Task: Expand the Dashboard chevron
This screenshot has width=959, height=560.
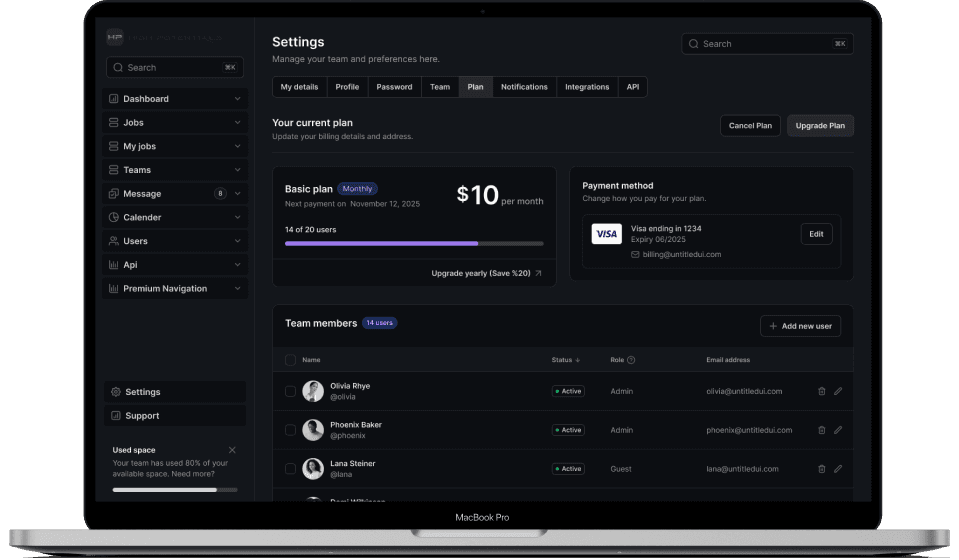Action: [237, 98]
